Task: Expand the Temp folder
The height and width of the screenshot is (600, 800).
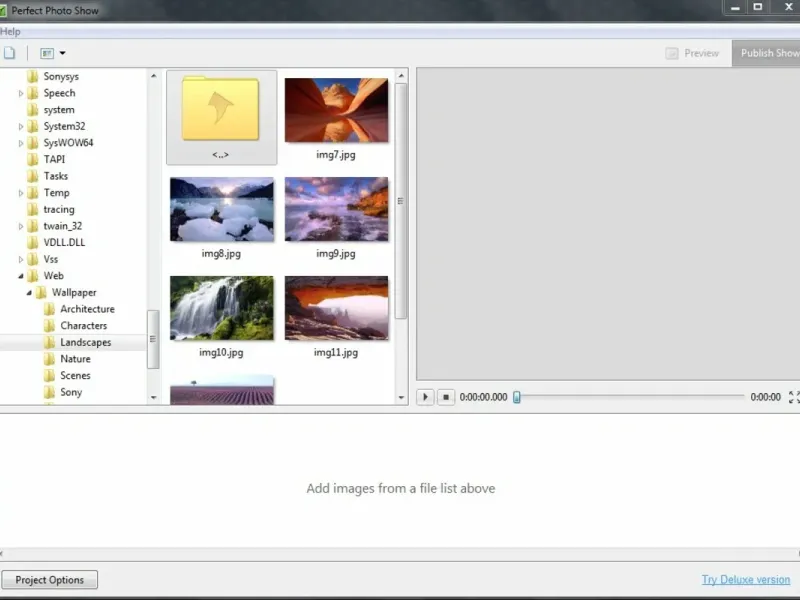Action: pos(21,193)
